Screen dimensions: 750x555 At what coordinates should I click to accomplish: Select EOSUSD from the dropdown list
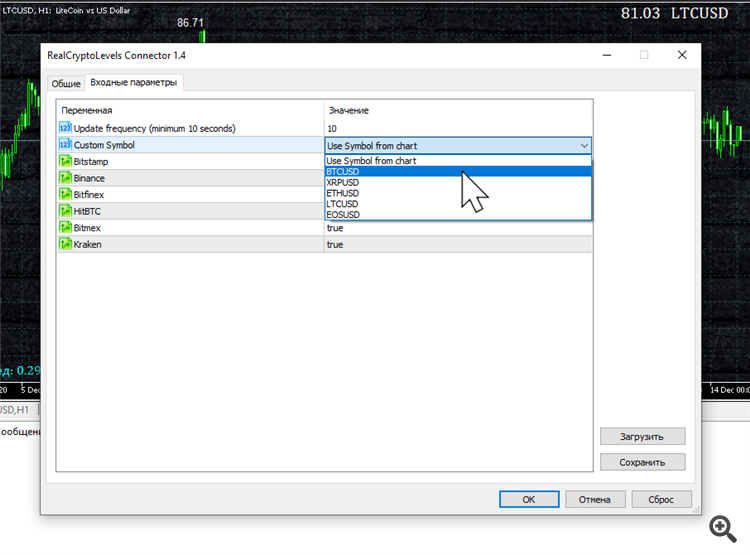[458, 214]
